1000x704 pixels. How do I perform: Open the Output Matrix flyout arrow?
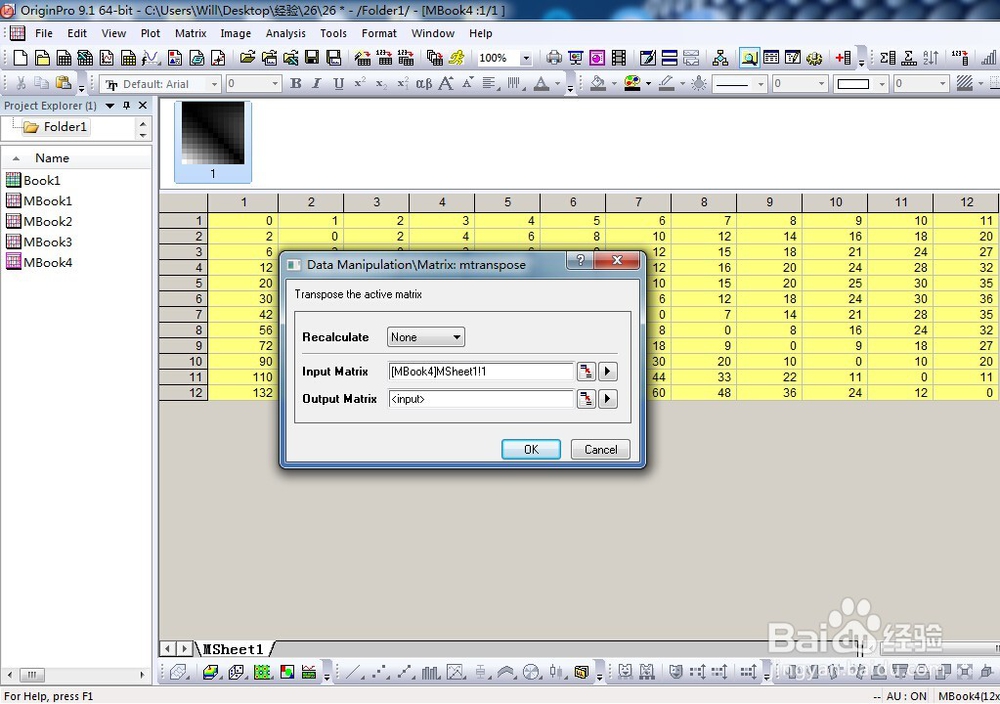608,399
